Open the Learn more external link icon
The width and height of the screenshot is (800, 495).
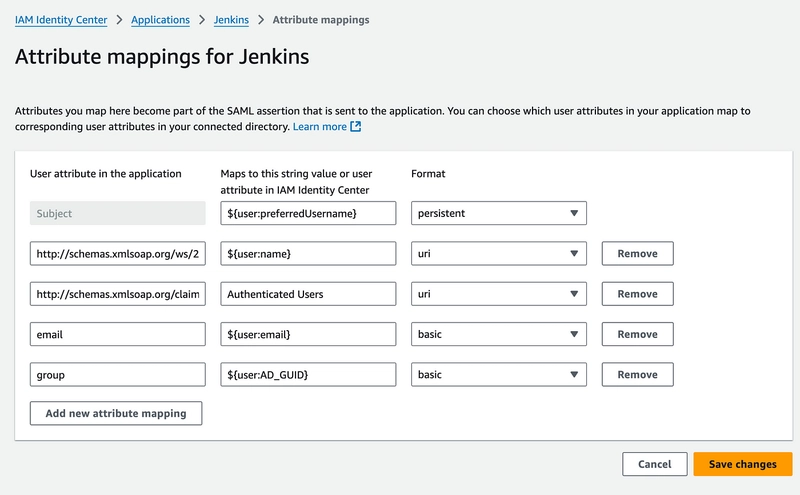pyautogui.click(x=356, y=127)
